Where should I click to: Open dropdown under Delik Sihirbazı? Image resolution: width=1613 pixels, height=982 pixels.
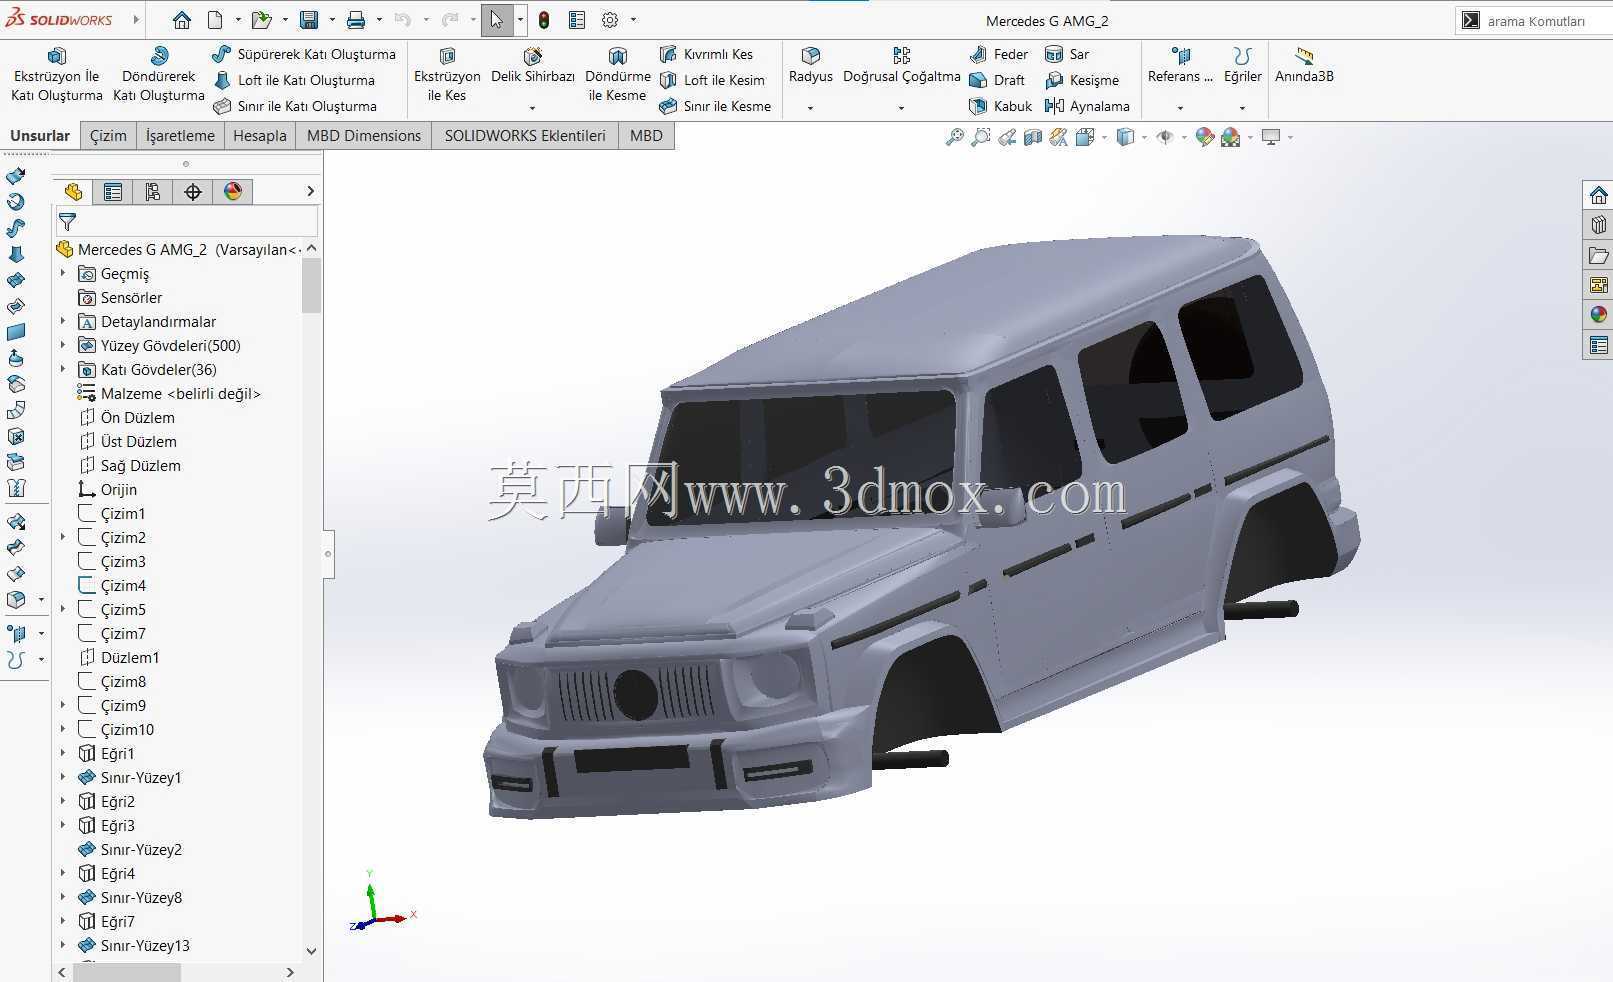click(532, 108)
